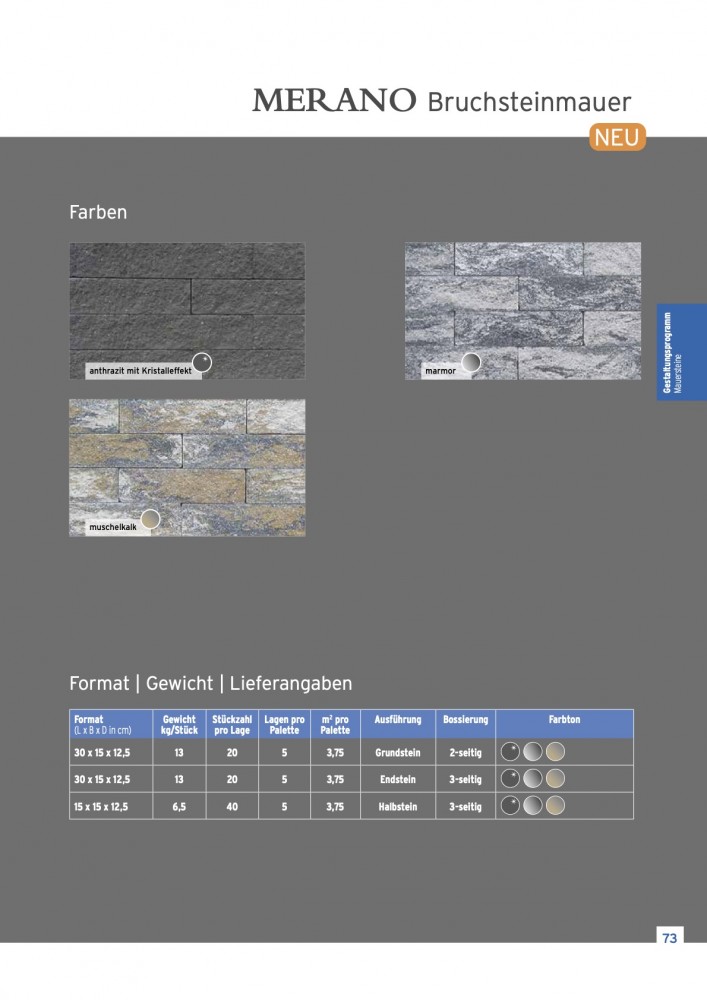The image size is (707, 1000).
Task: Select the grey swatch circle beside the marmor label
Action: point(469,363)
